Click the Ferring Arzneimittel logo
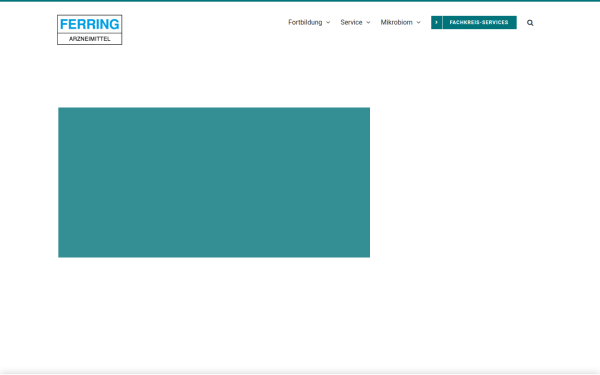This screenshot has width=600, height=375. tap(90, 30)
